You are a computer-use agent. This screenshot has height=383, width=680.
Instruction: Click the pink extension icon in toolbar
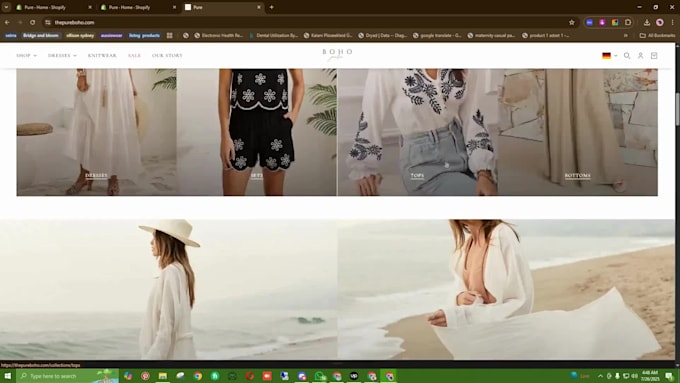click(602, 22)
